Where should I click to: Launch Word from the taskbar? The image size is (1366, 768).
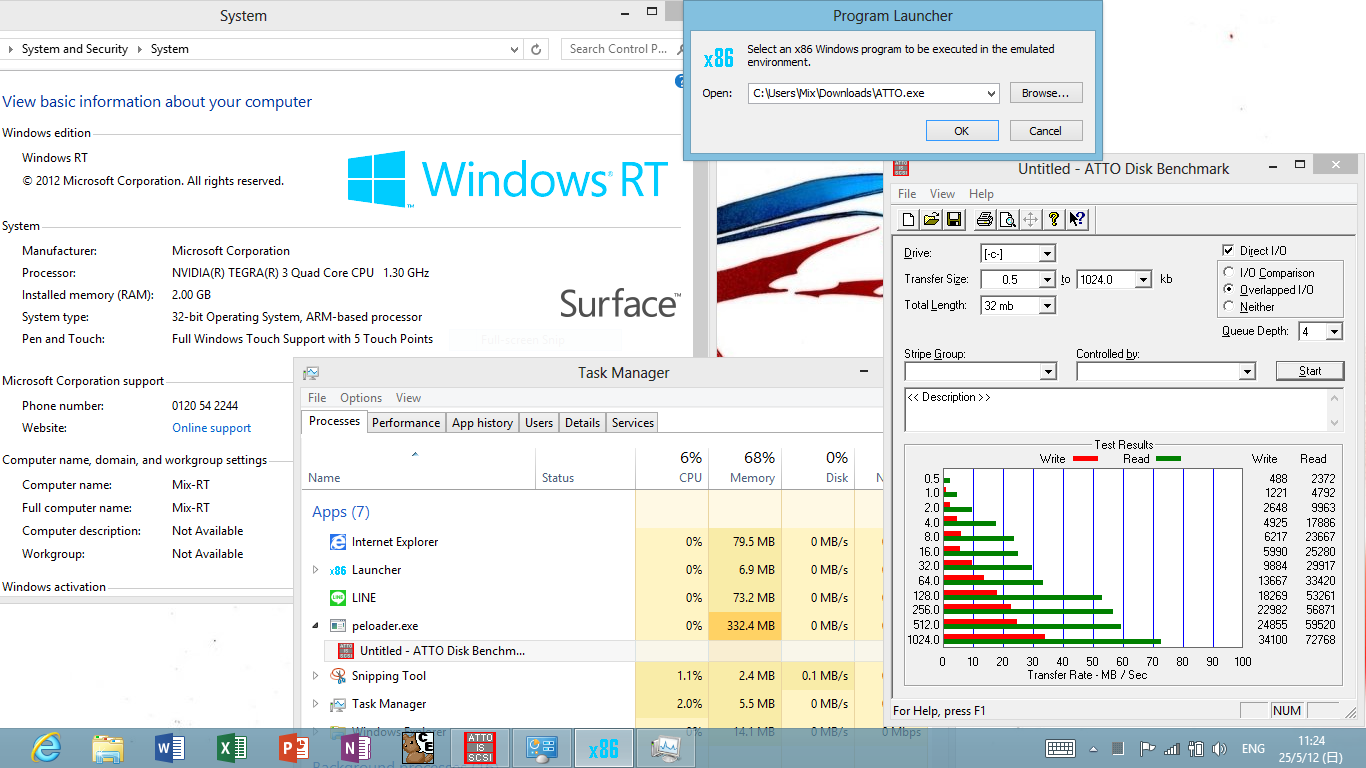click(170, 747)
